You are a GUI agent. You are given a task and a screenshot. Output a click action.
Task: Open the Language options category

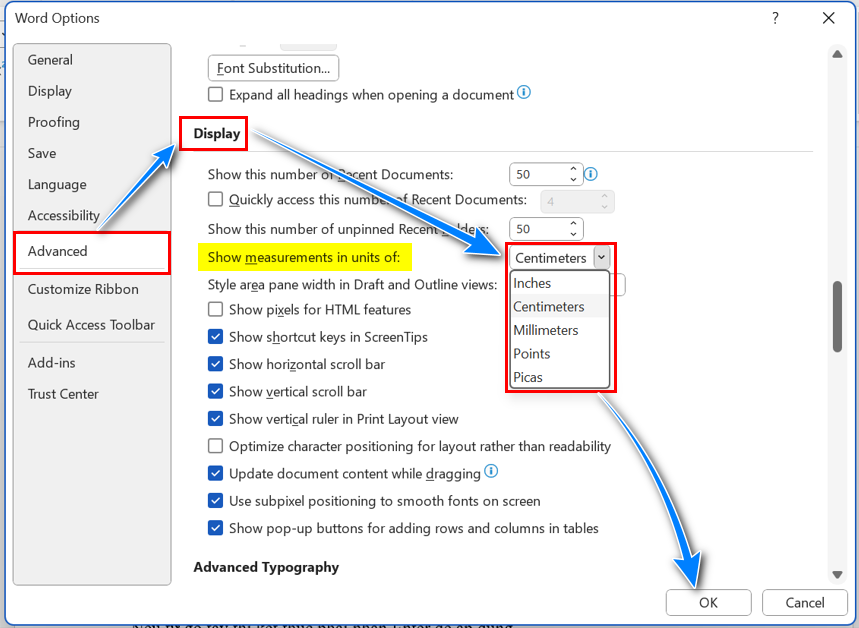coord(92,185)
